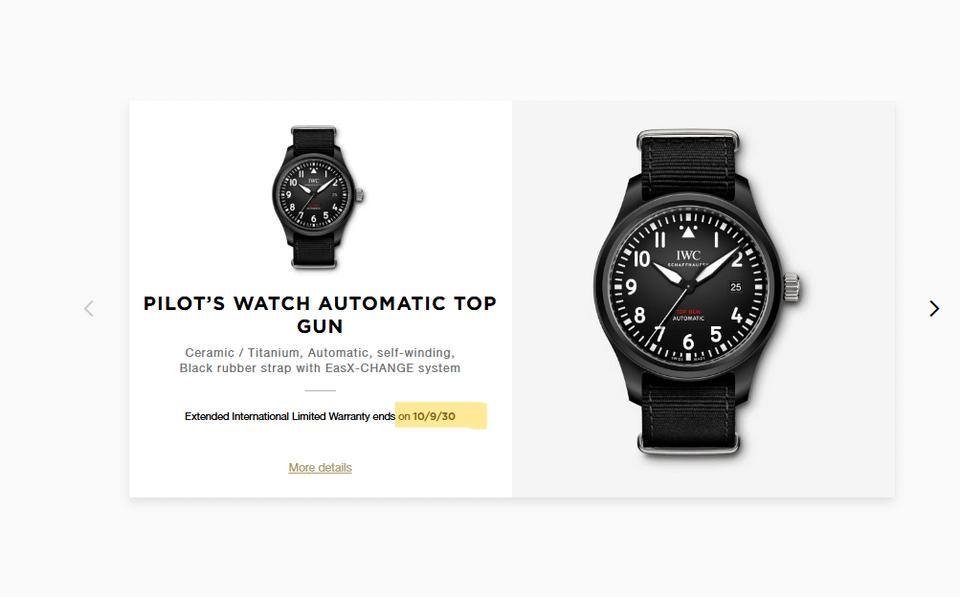Screen dimensions: 960x597
Task: Open the More details link
Action: [x=320, y=467]
